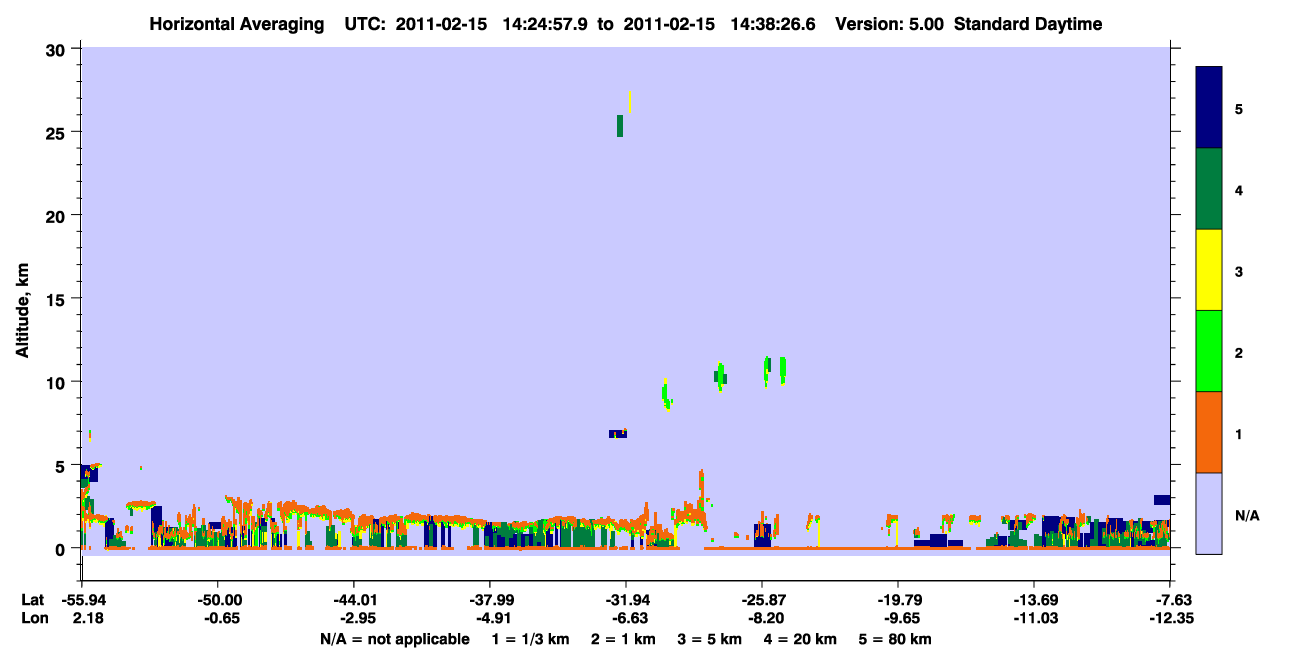
Task: Click latitude value -50.00
Action: (218, 600)
